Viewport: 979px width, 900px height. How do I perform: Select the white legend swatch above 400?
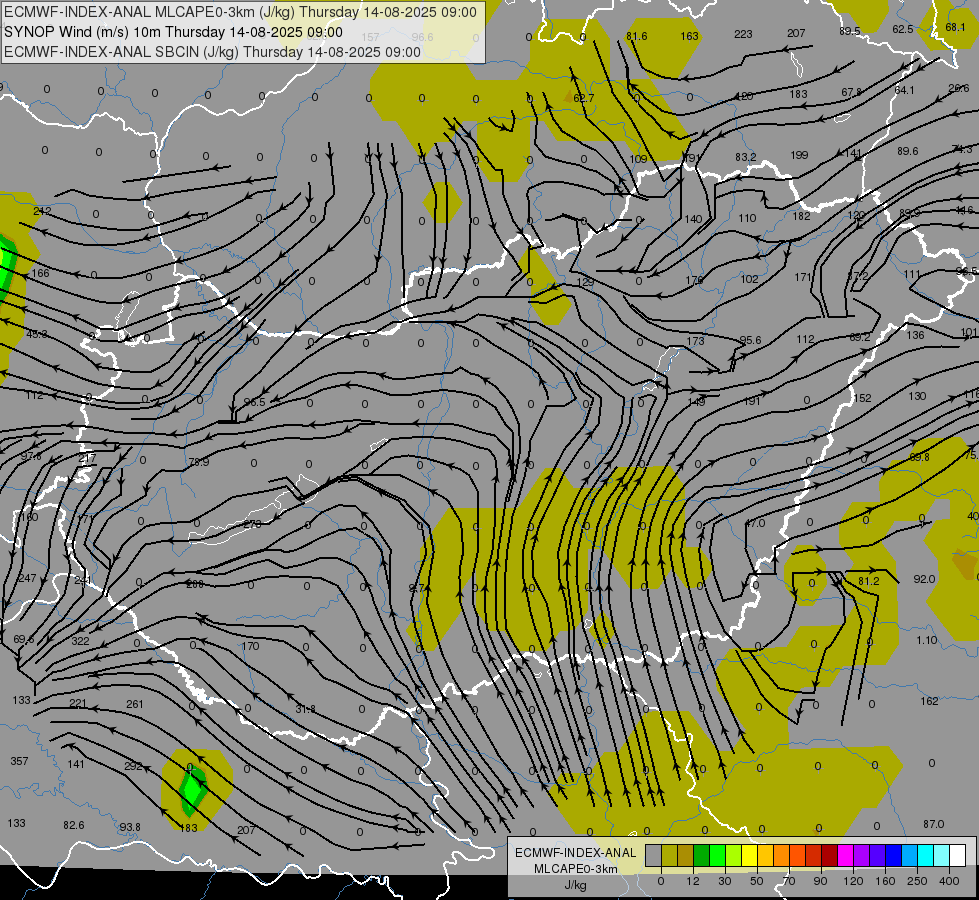957,856
